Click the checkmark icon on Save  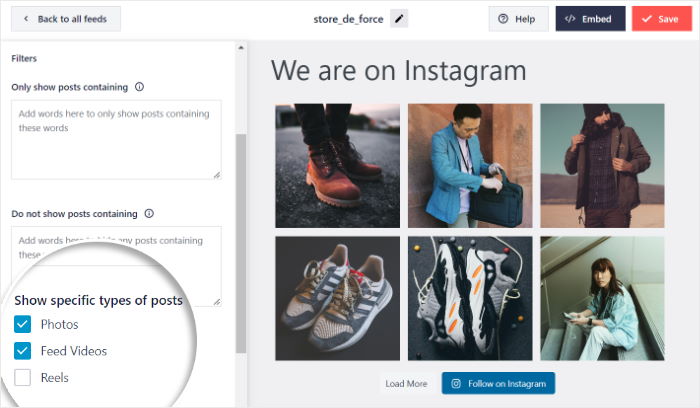(646, 19)
